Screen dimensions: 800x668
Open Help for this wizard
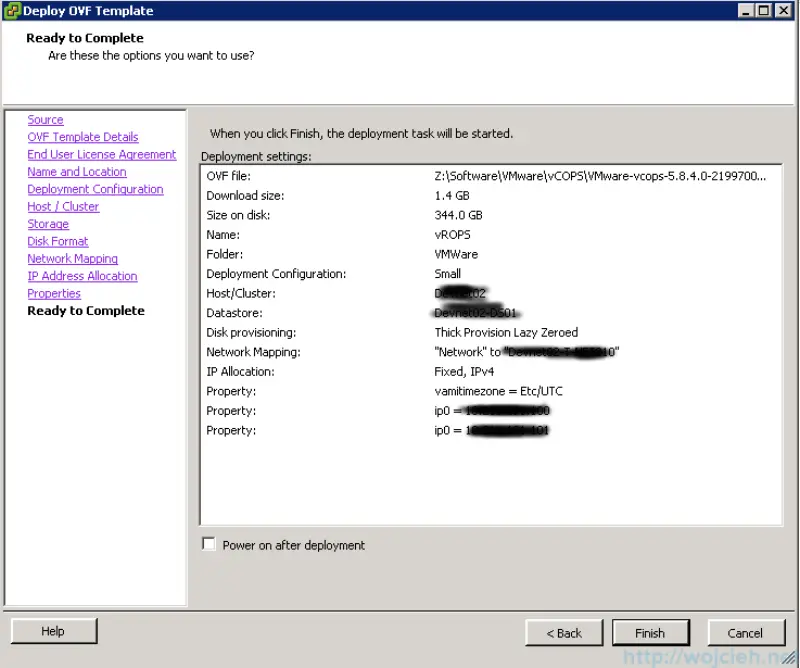(x=53, y=631)
